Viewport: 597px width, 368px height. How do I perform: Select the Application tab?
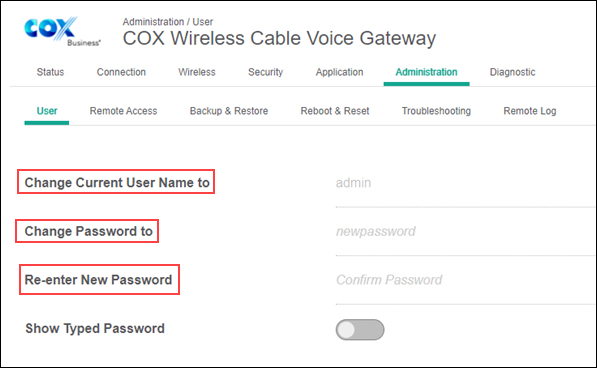coord(339,72)
